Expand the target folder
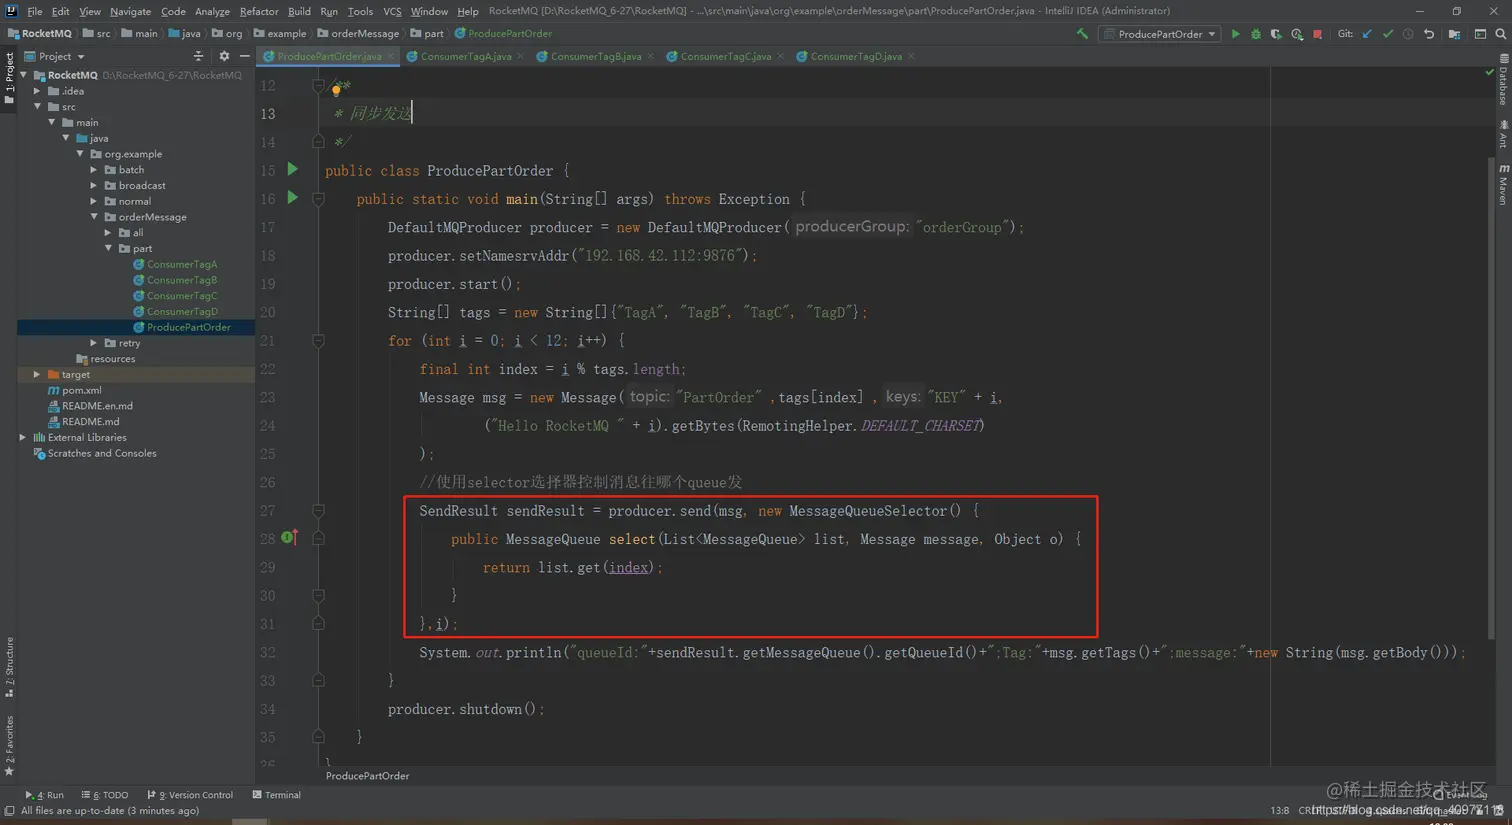Screen dimensions: 1512x825 38,375
